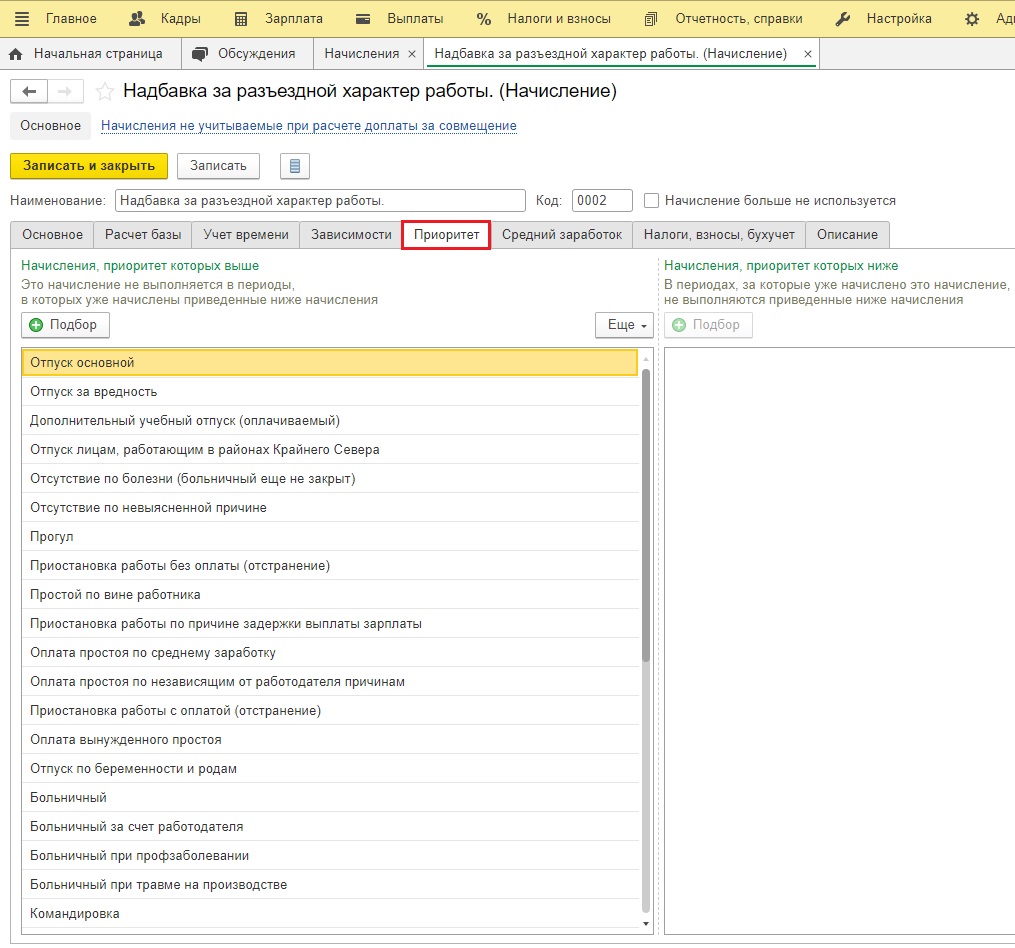Select row Оплата простоя по независящим причинам
This screenshot has width=1015, height=948.
(x=330, y=682)
